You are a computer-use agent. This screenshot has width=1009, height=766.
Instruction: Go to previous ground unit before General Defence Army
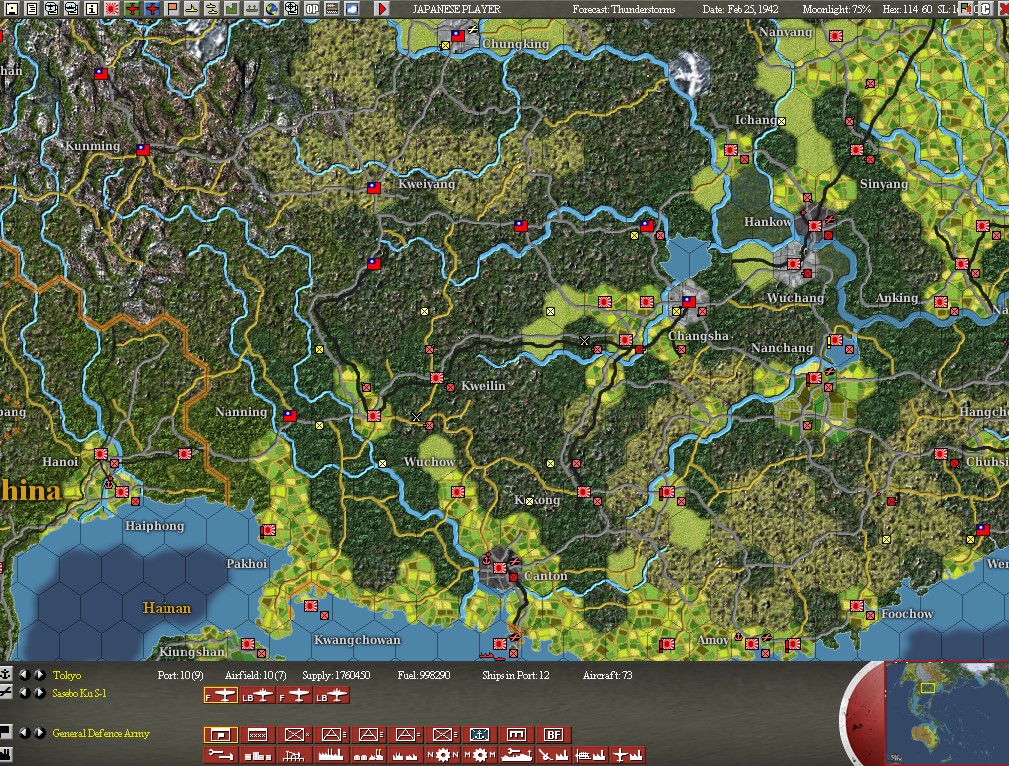click(24, 733)
